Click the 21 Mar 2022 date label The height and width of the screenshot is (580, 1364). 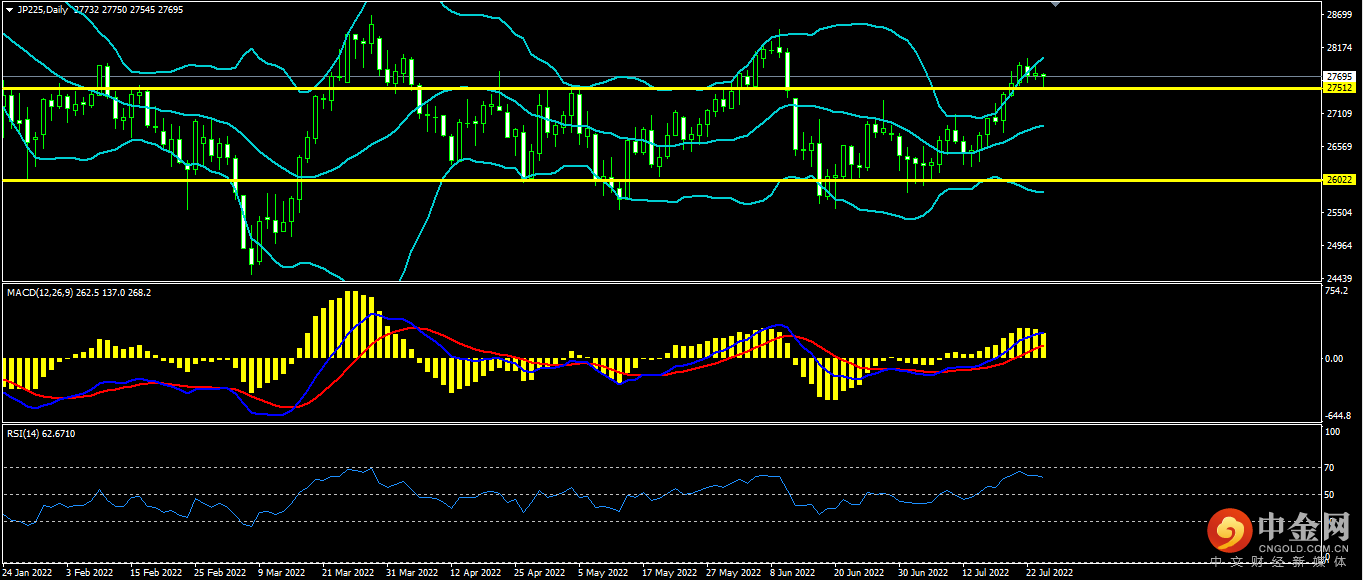click(348, 573)
